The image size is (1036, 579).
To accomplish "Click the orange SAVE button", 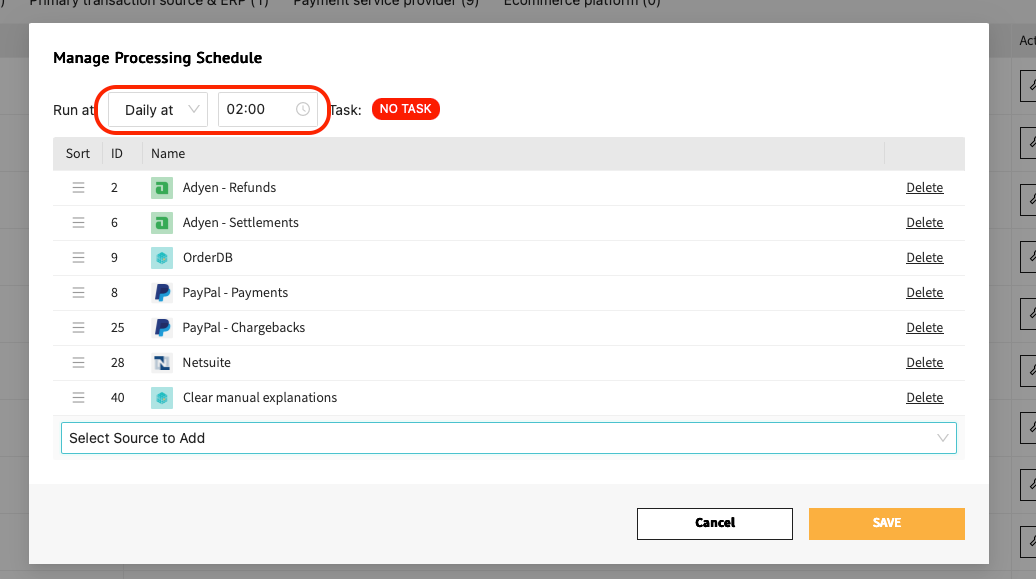I will pyautogui.click(x=887, y=523).
